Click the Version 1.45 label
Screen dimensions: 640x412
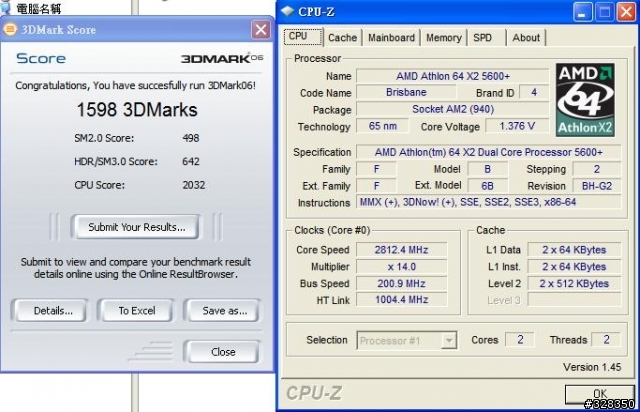[x=592, y=367]
